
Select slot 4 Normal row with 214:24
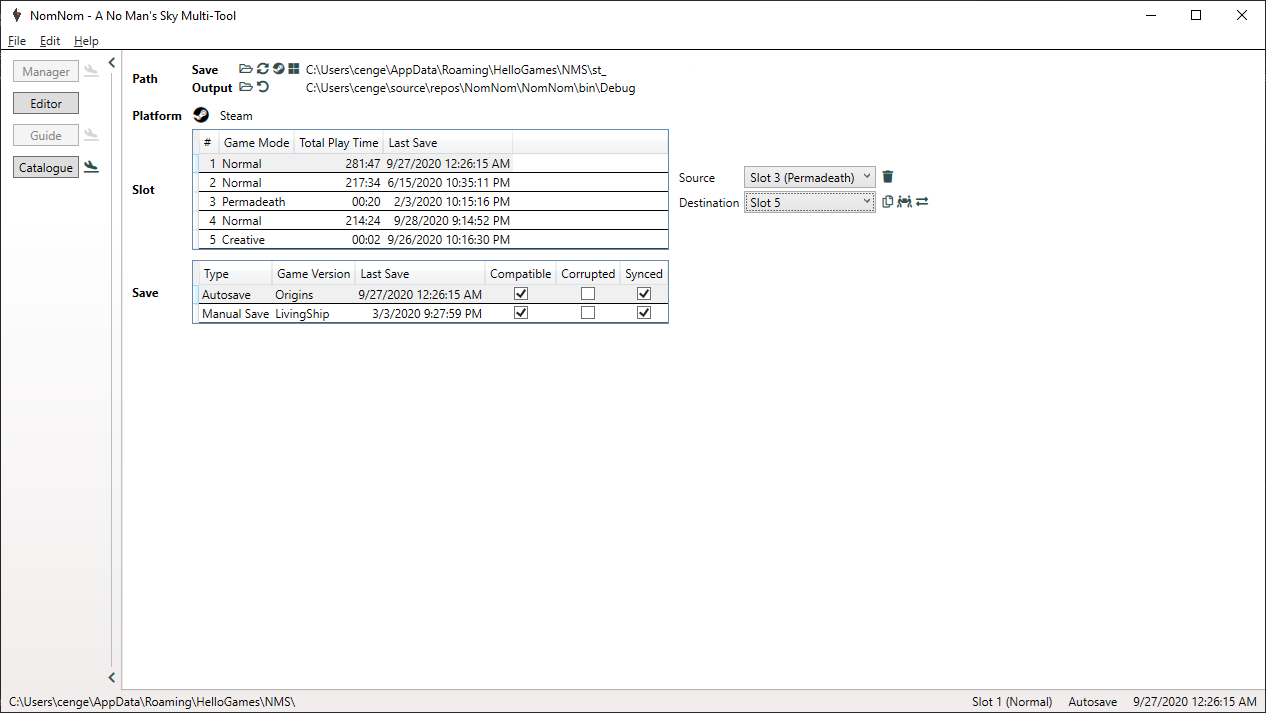pyautogui.click(x=430, y=220)
